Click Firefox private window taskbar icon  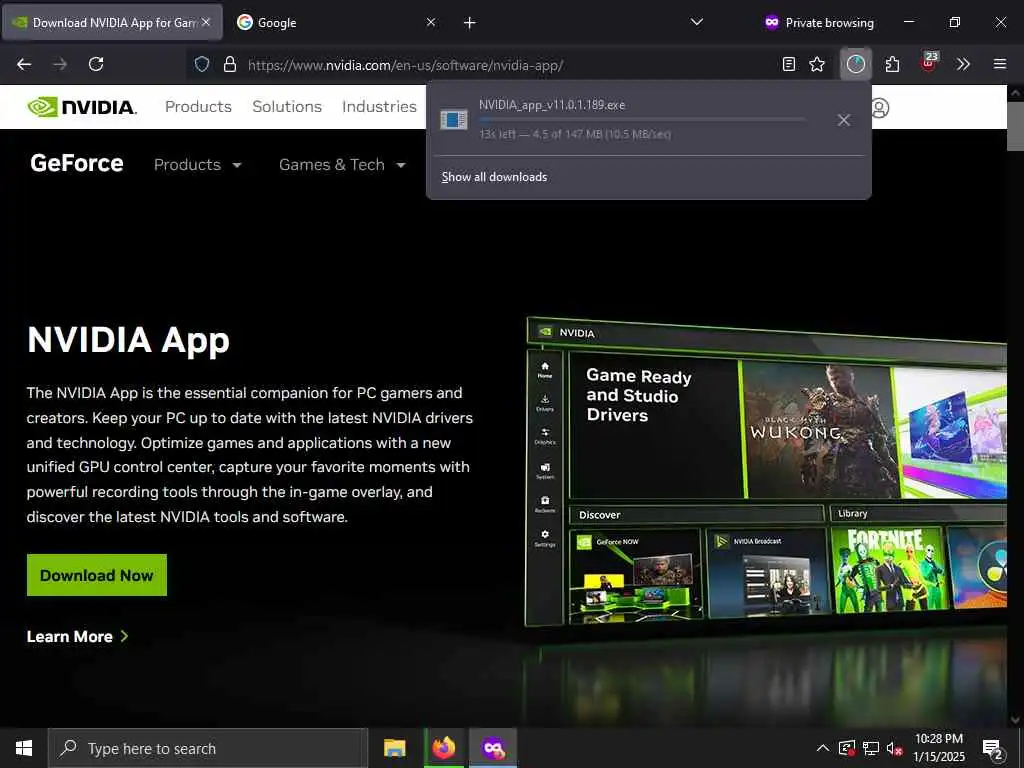tap(493, 748)
